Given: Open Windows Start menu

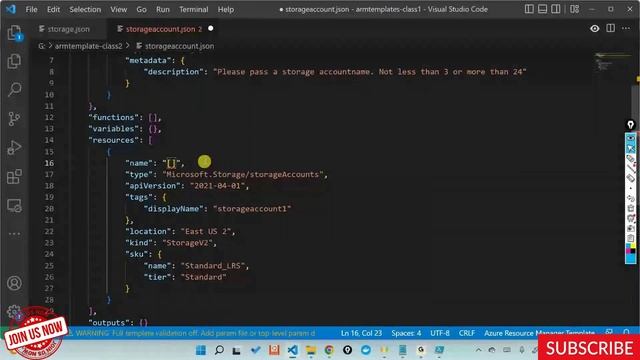Looking at the screenshot, I should point(201,350).
